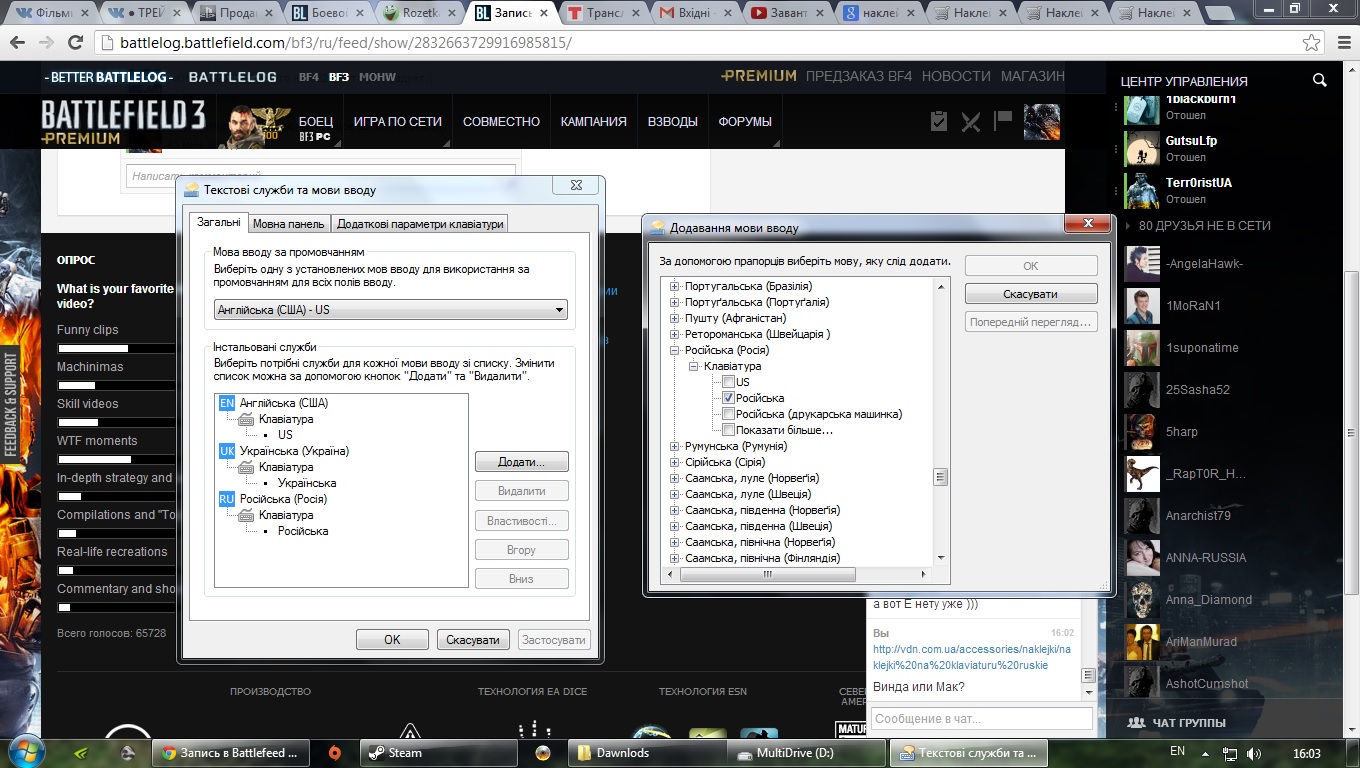Click the Chrome back arrow

(x=18, y=43)
